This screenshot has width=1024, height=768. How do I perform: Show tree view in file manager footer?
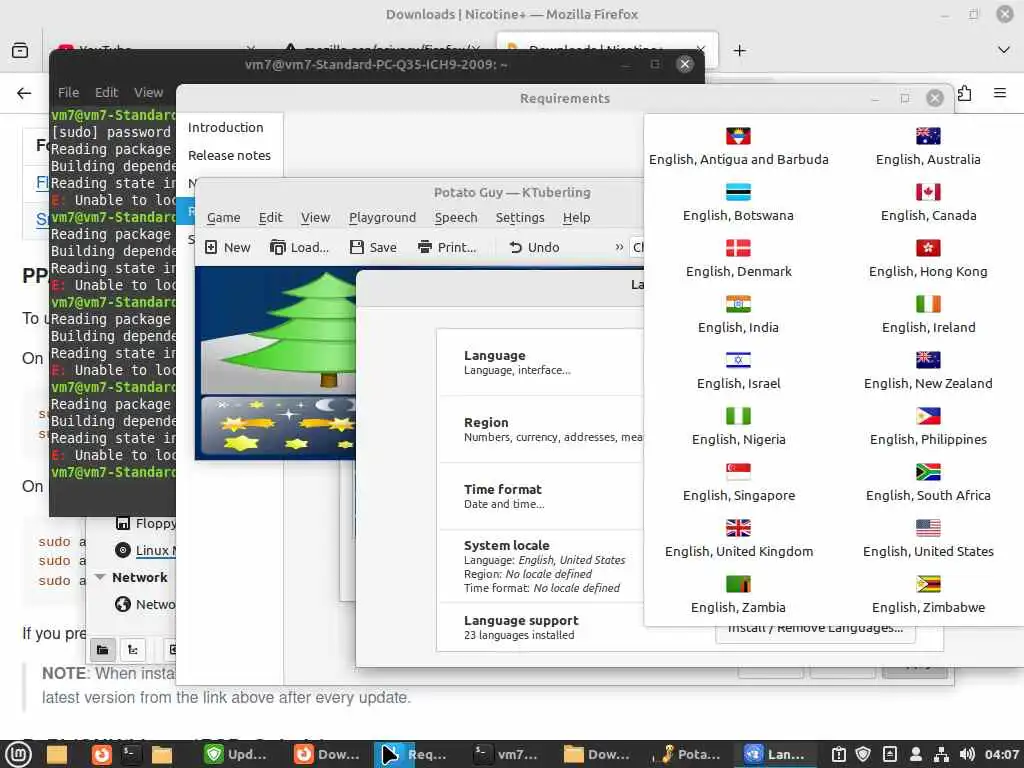click(x=133, y=649)
